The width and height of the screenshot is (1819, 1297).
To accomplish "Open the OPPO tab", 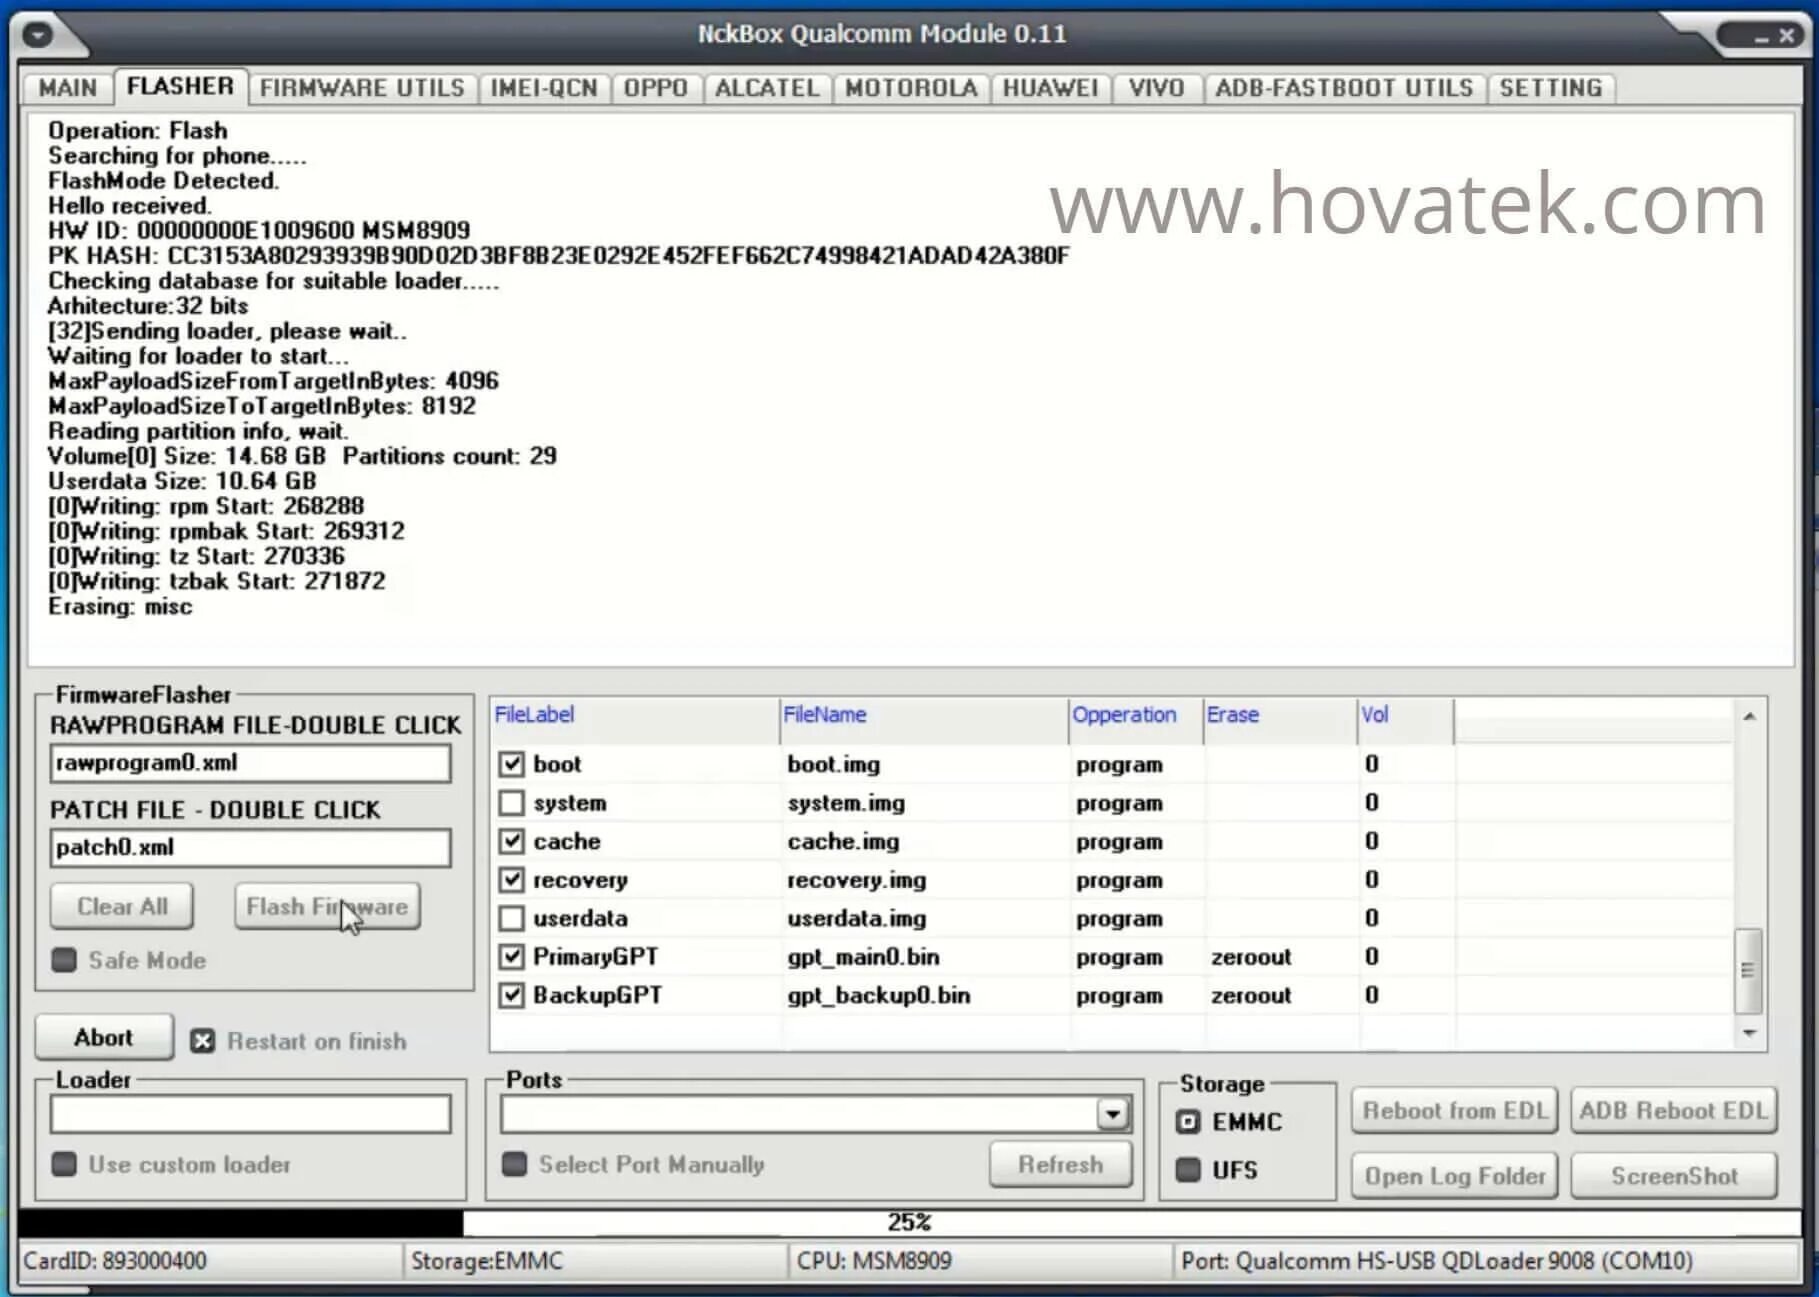I will (x=656, y=88).
